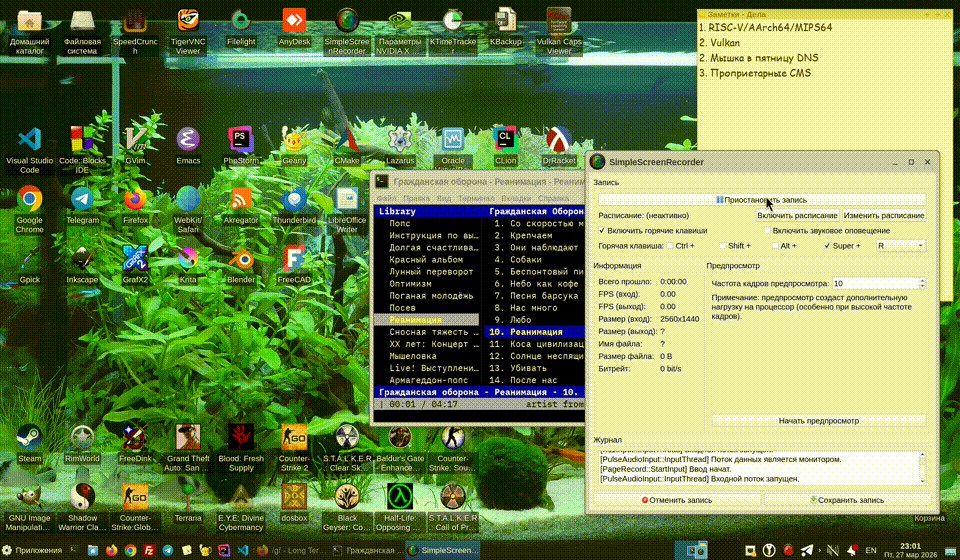This screenshot has height=560, width=960.
Task: Open the Правка menu in the terminal
Action: [416, 198]
